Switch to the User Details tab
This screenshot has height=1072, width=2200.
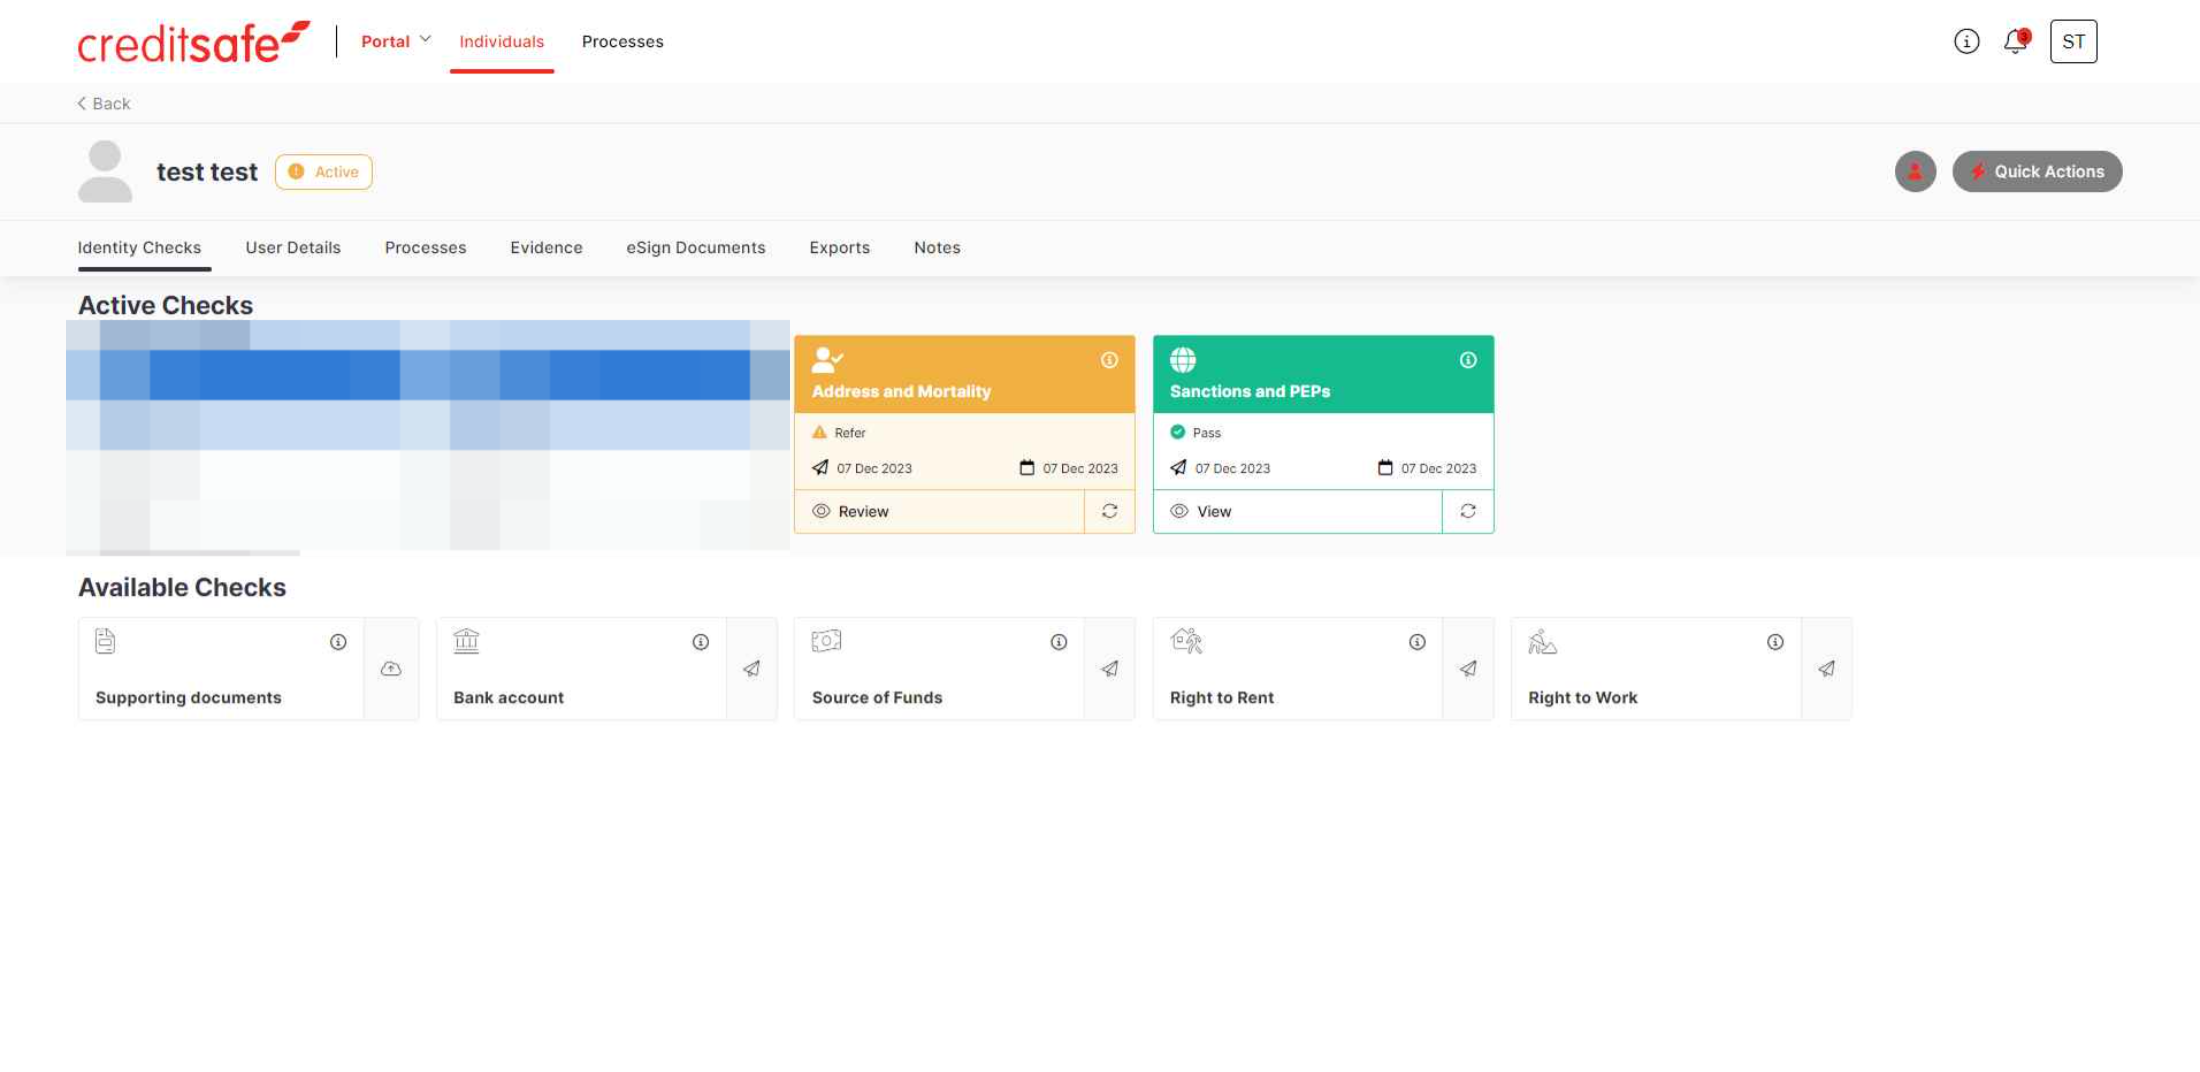pyautogui.click(x=292, y=247)
